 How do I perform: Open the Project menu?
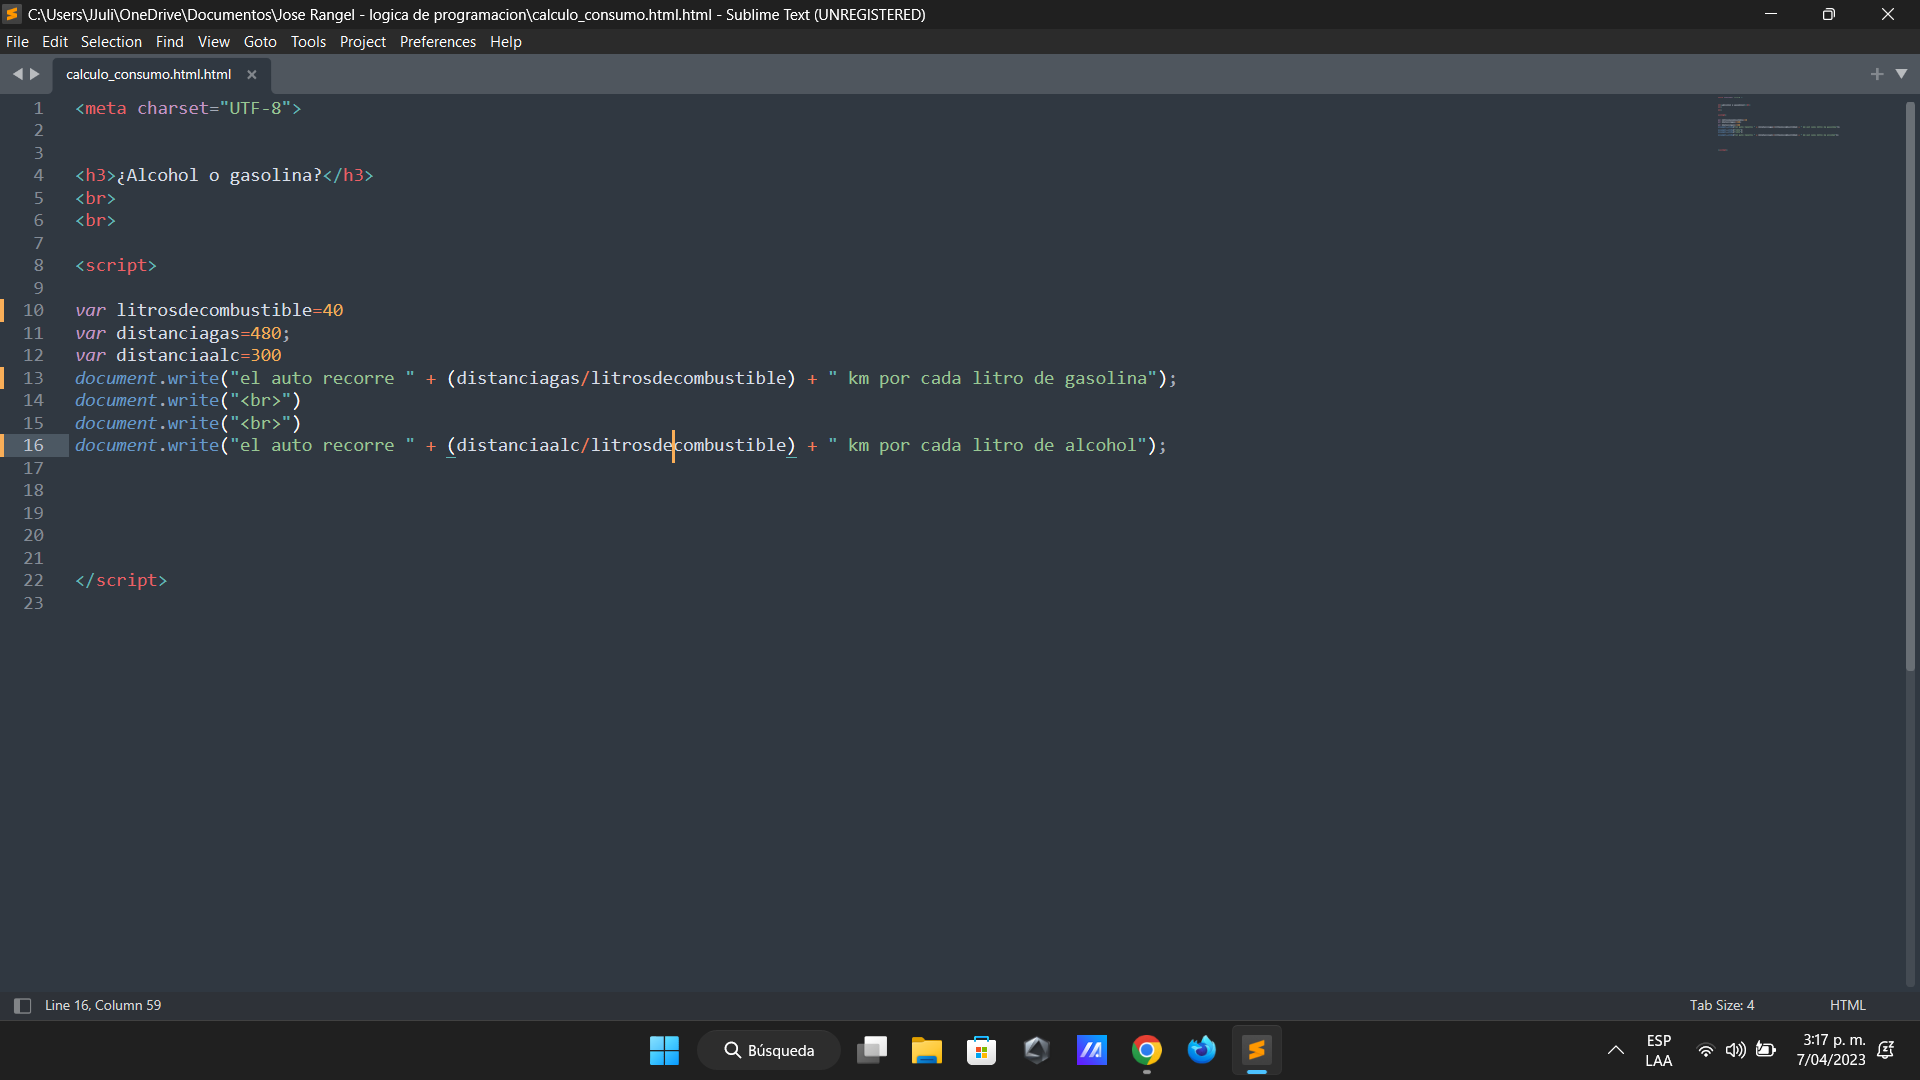(x=362, y=42)
